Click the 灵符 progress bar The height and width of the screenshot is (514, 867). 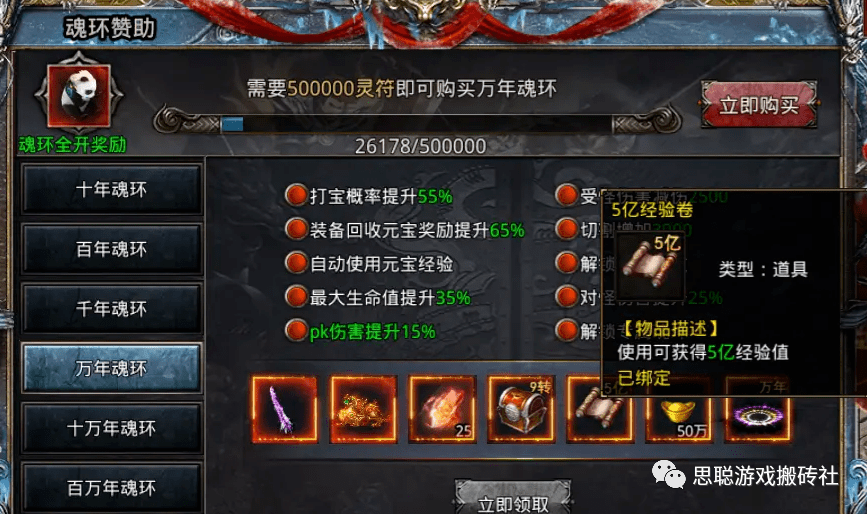417,124
